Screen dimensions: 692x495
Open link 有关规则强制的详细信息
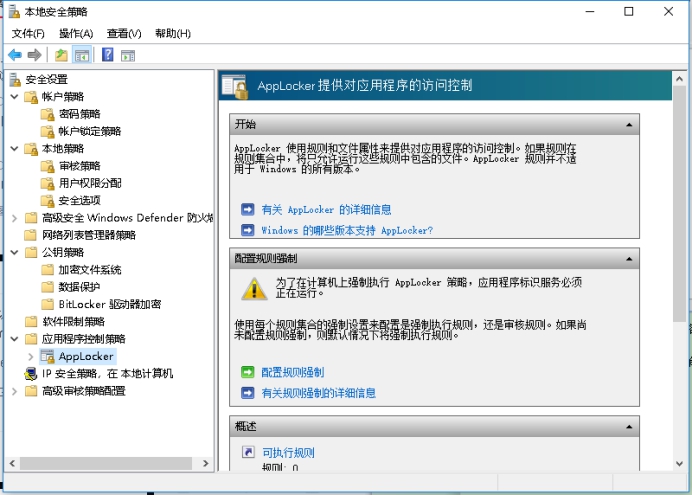319,393
